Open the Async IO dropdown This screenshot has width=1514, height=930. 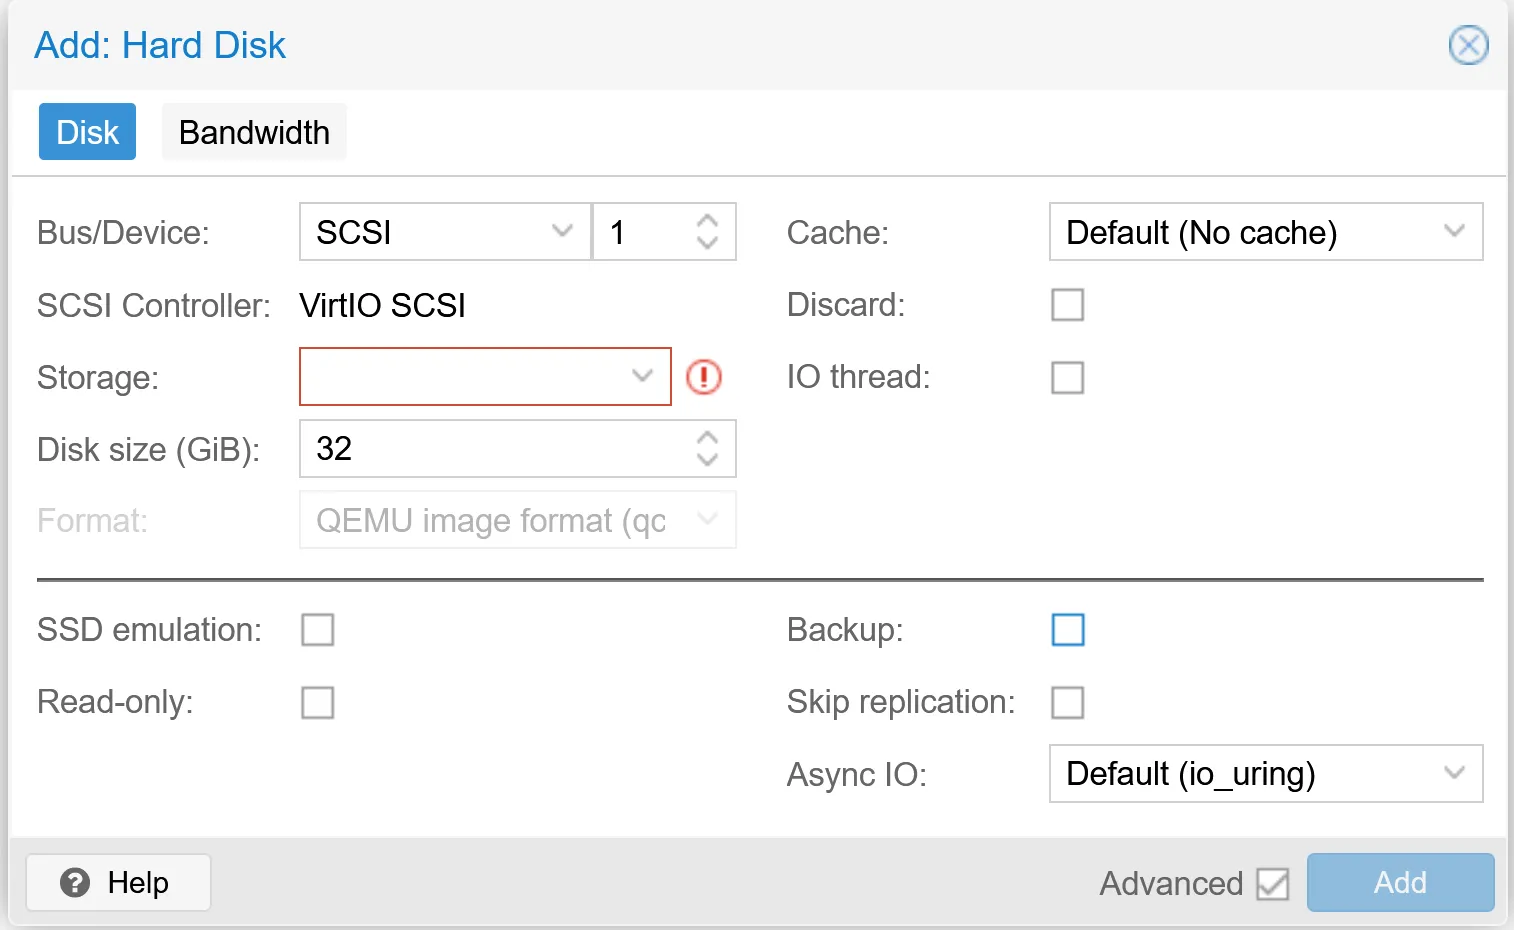(x=1455, y=774)
